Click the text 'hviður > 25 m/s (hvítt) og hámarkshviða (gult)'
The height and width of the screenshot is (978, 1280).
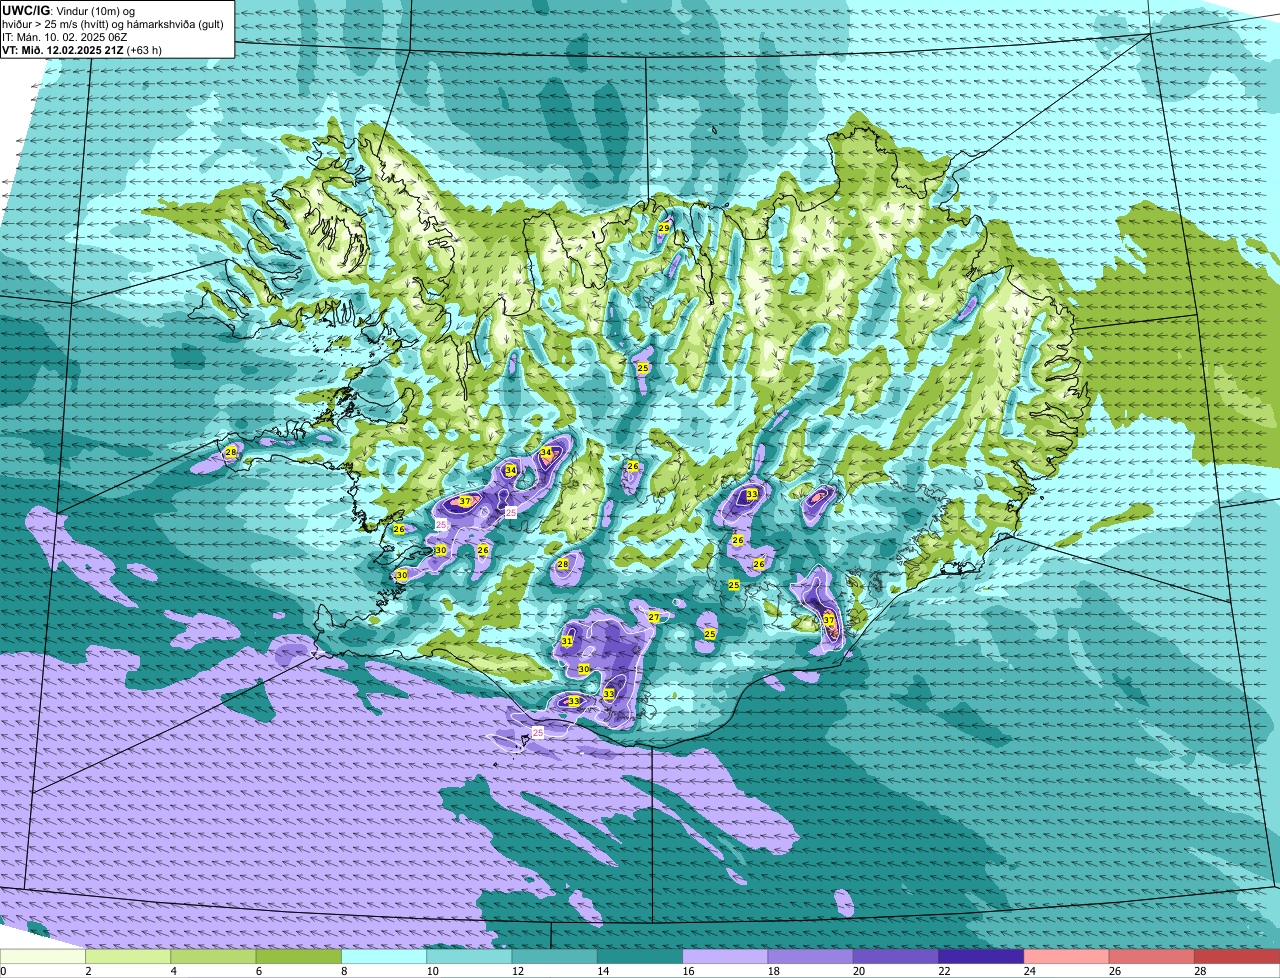(113, 23)
